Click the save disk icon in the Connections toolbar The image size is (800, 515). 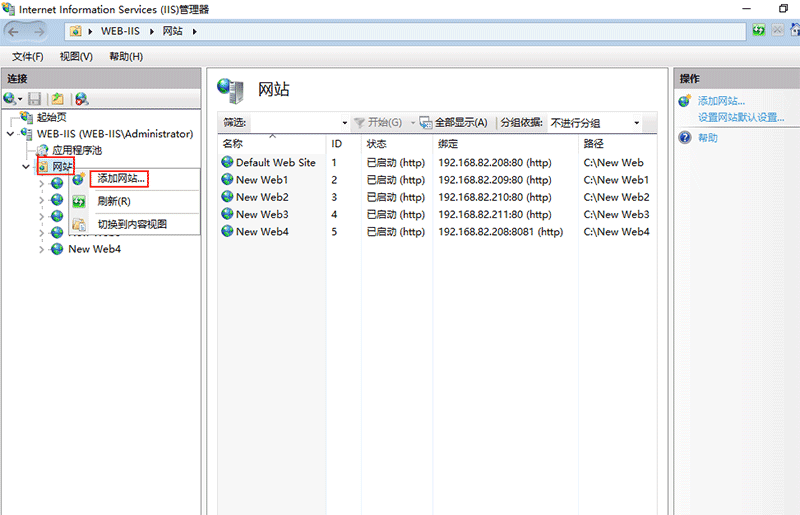click(34, 99)
